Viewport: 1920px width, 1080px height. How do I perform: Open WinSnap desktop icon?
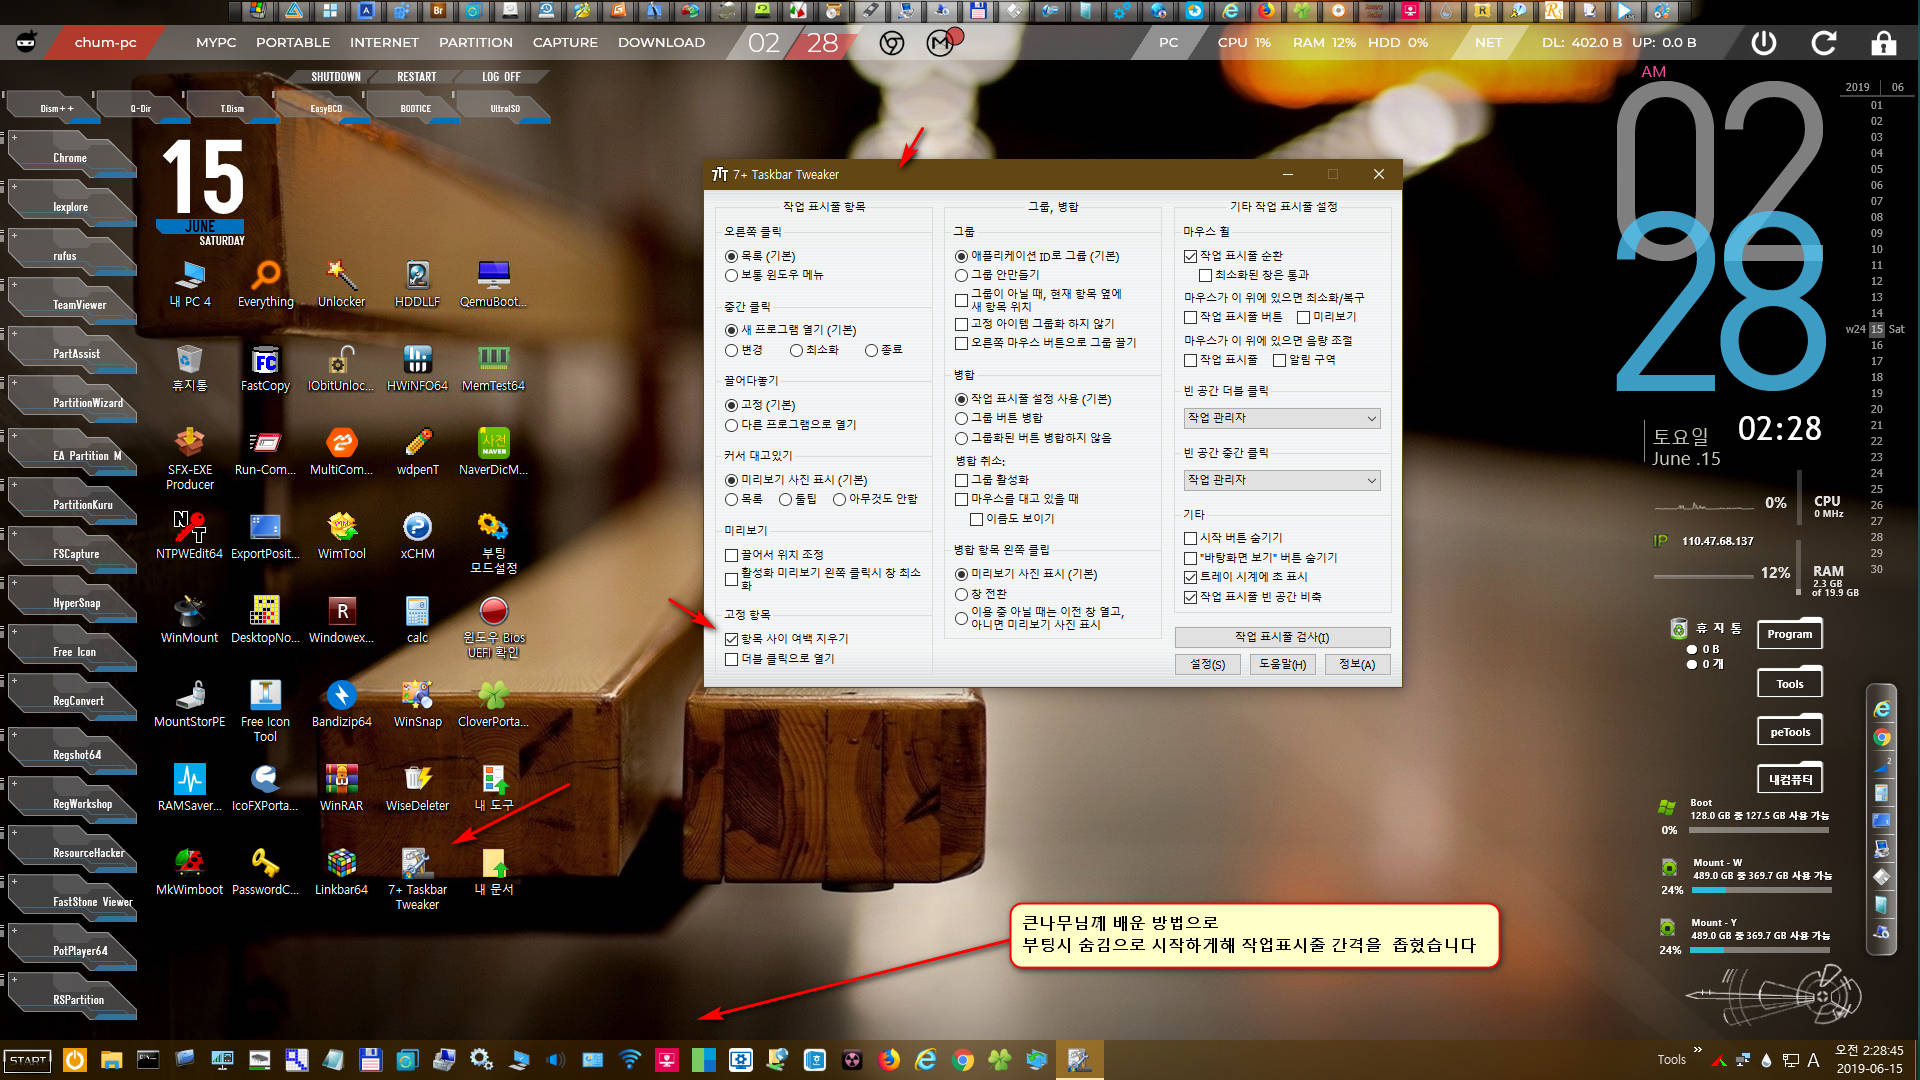point(417,704)
